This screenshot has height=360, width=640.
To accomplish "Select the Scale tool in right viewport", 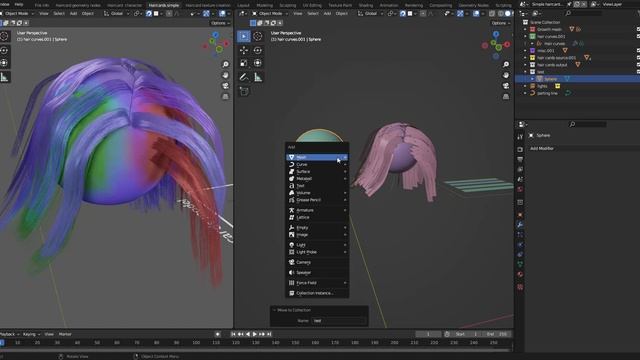I will (244, 63).
